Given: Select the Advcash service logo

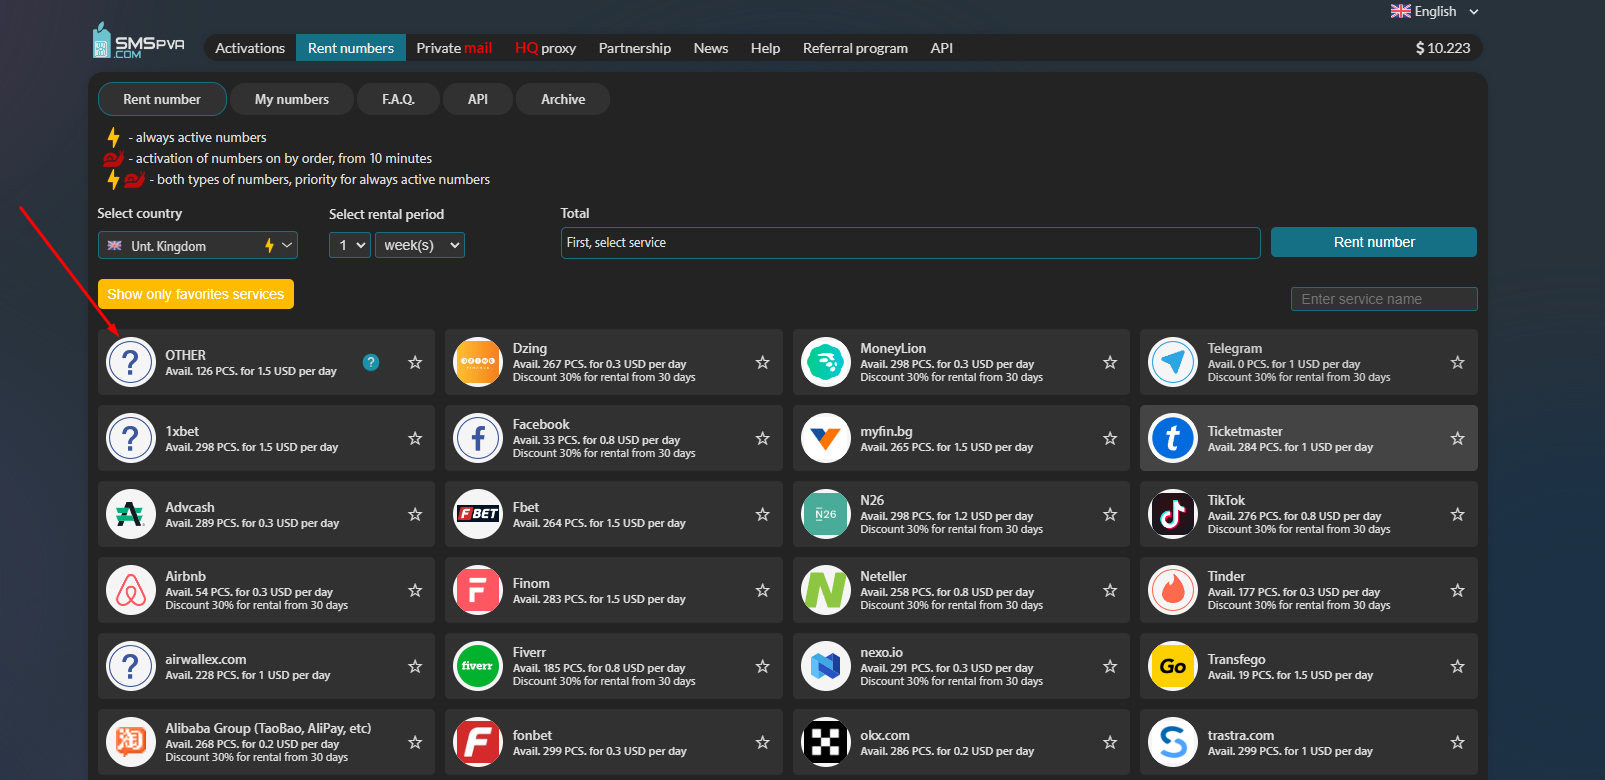Looking at the screenshot, I should tap(131, 514).
